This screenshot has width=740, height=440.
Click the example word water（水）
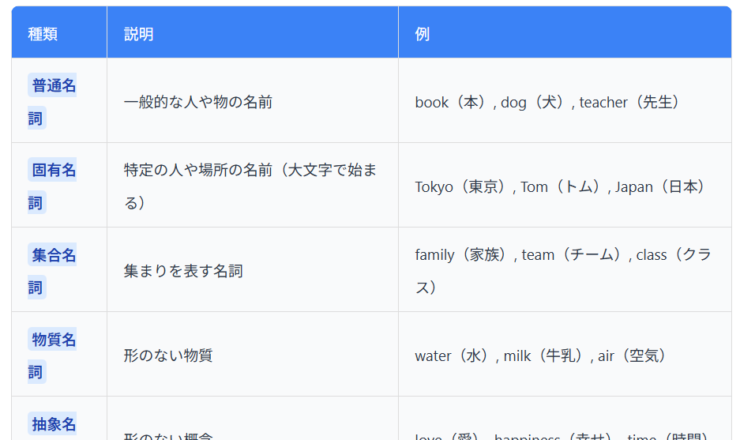[454, 356]
